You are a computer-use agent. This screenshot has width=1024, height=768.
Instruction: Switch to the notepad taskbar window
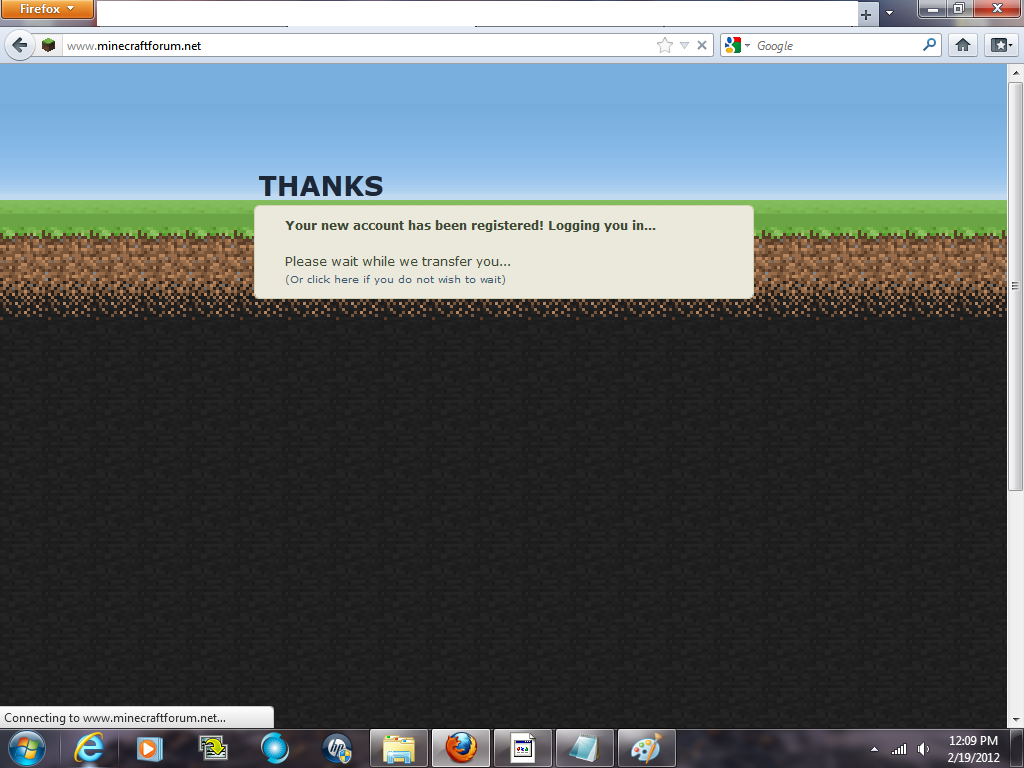pyautogui.click(x=585, y=748)
